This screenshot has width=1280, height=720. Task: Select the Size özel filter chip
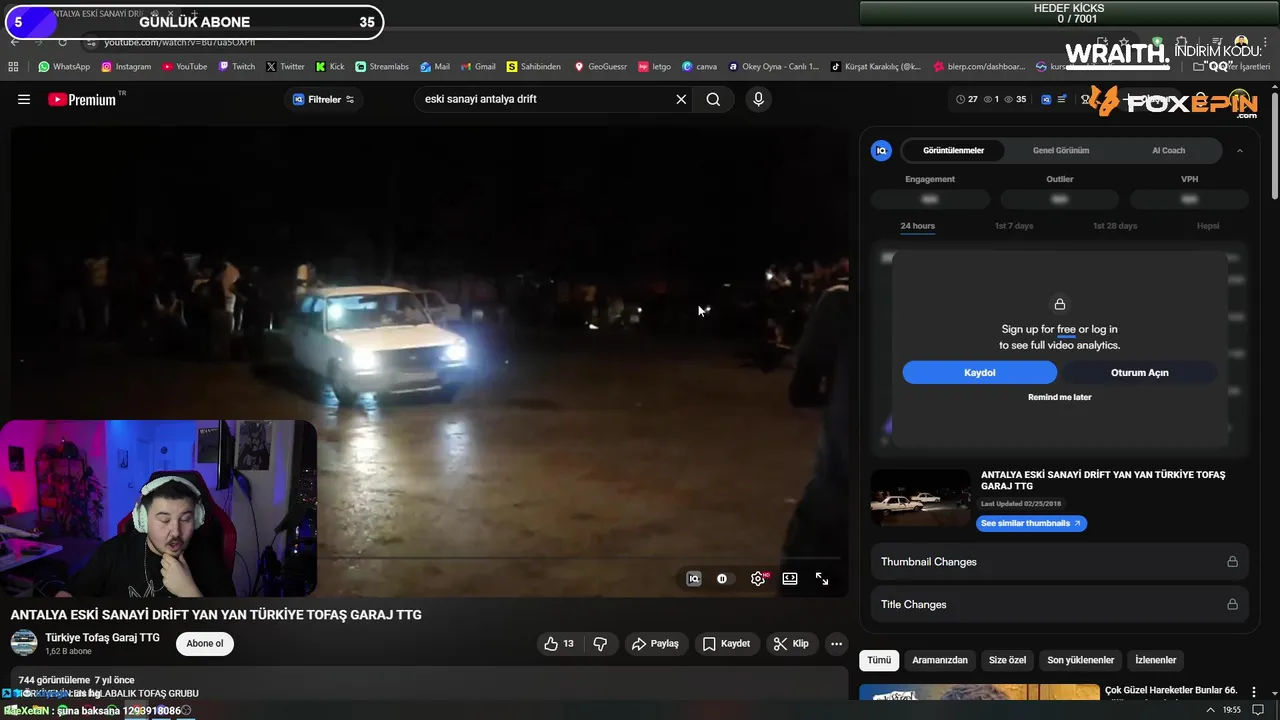click(1007, 660)
